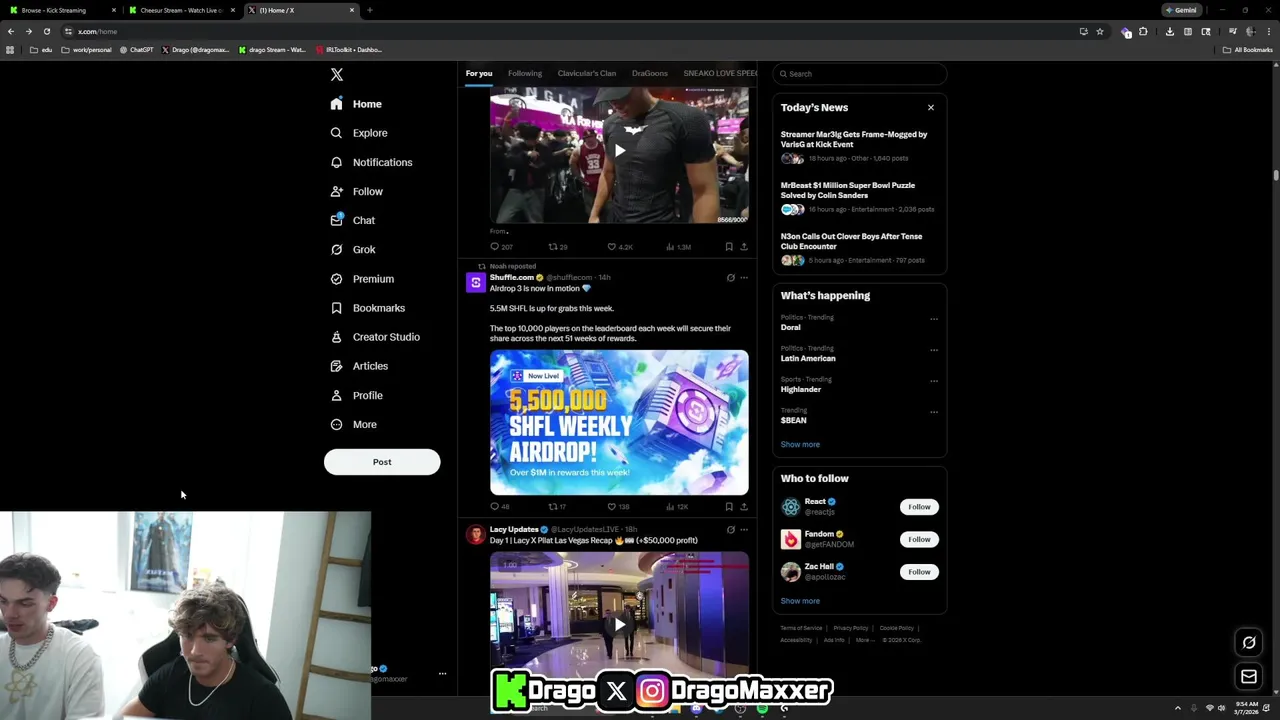
Task: Switch to the For you tab
Action: point(479,73)
